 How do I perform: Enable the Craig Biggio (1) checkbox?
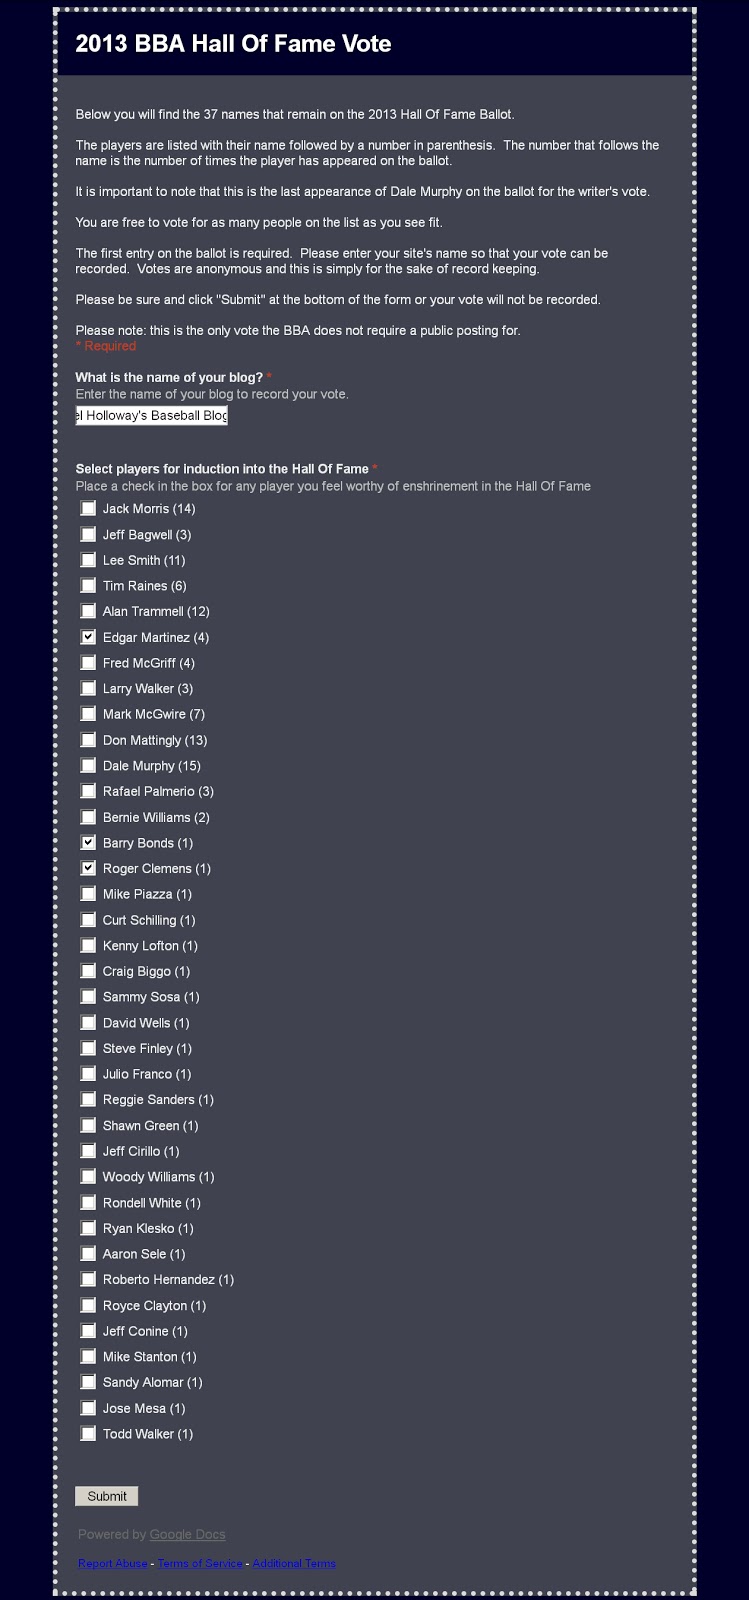coord(88,971)
